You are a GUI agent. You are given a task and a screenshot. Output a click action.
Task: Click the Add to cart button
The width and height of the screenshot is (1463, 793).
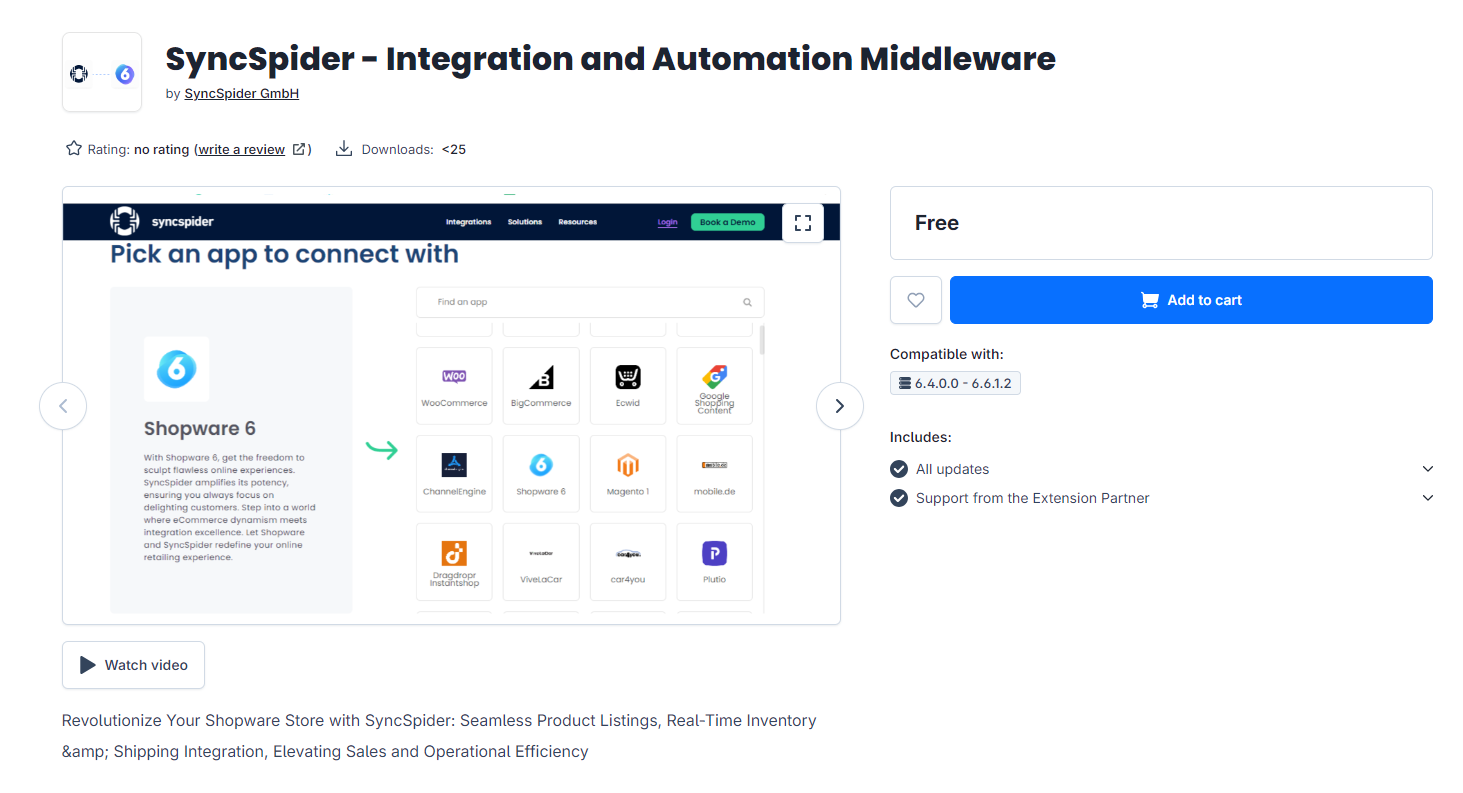click(x=1191, y=300)
